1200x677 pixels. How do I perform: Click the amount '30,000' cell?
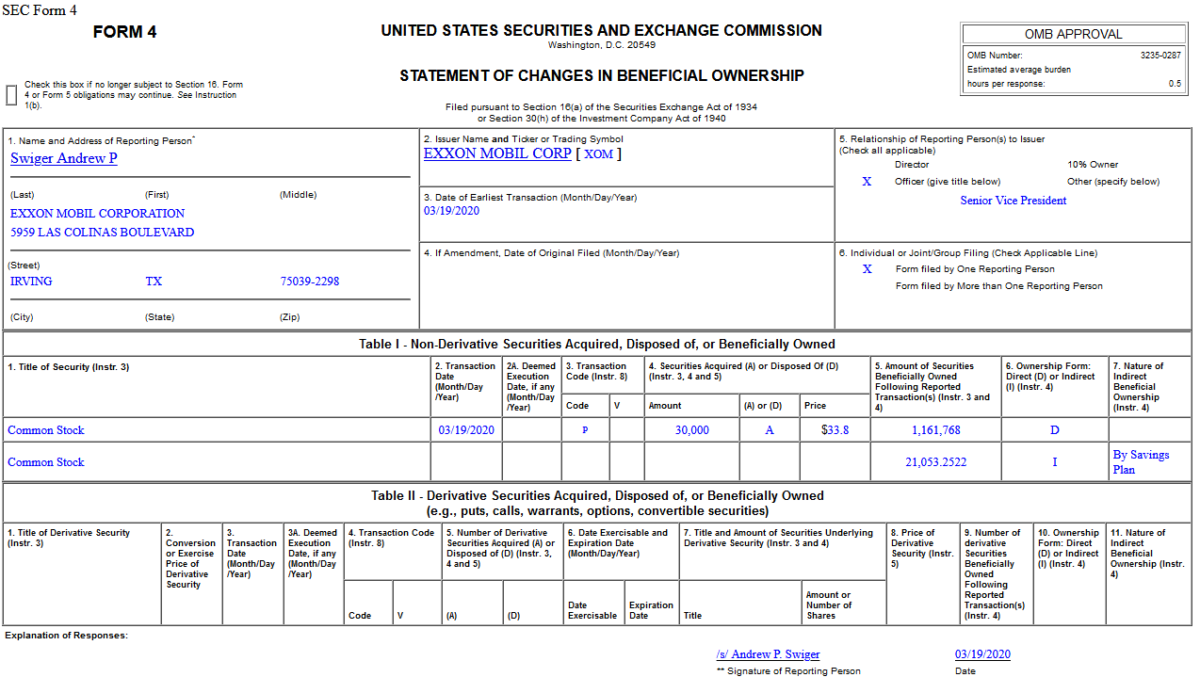pyautogui.click(x=692, y=430)
